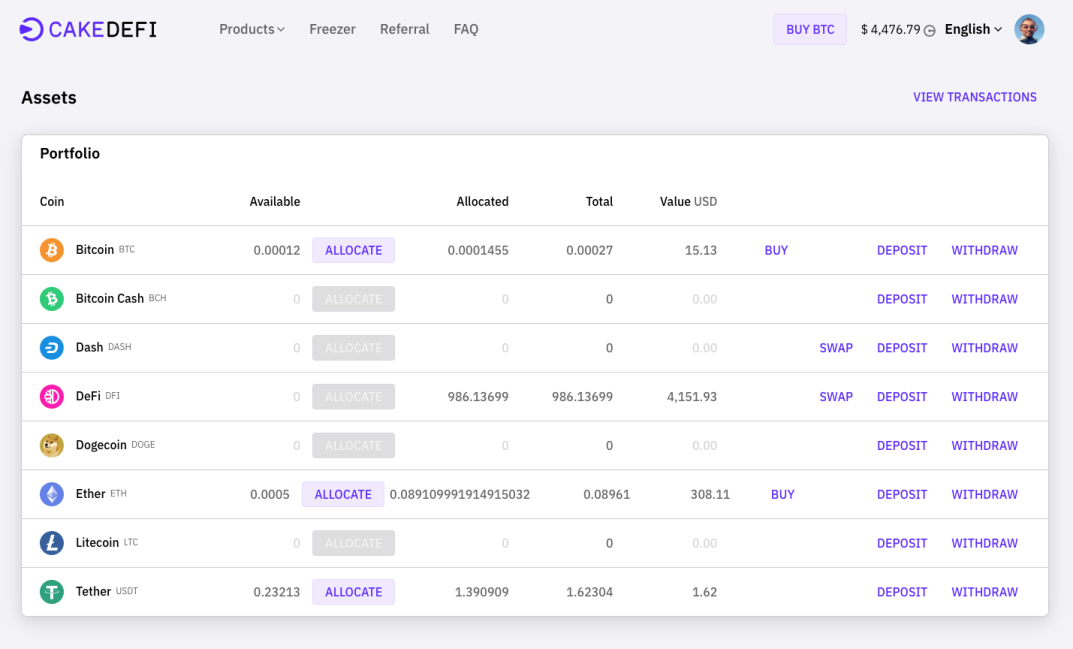
Task: Withdraw Tether
Action: (x=984, y=592)
